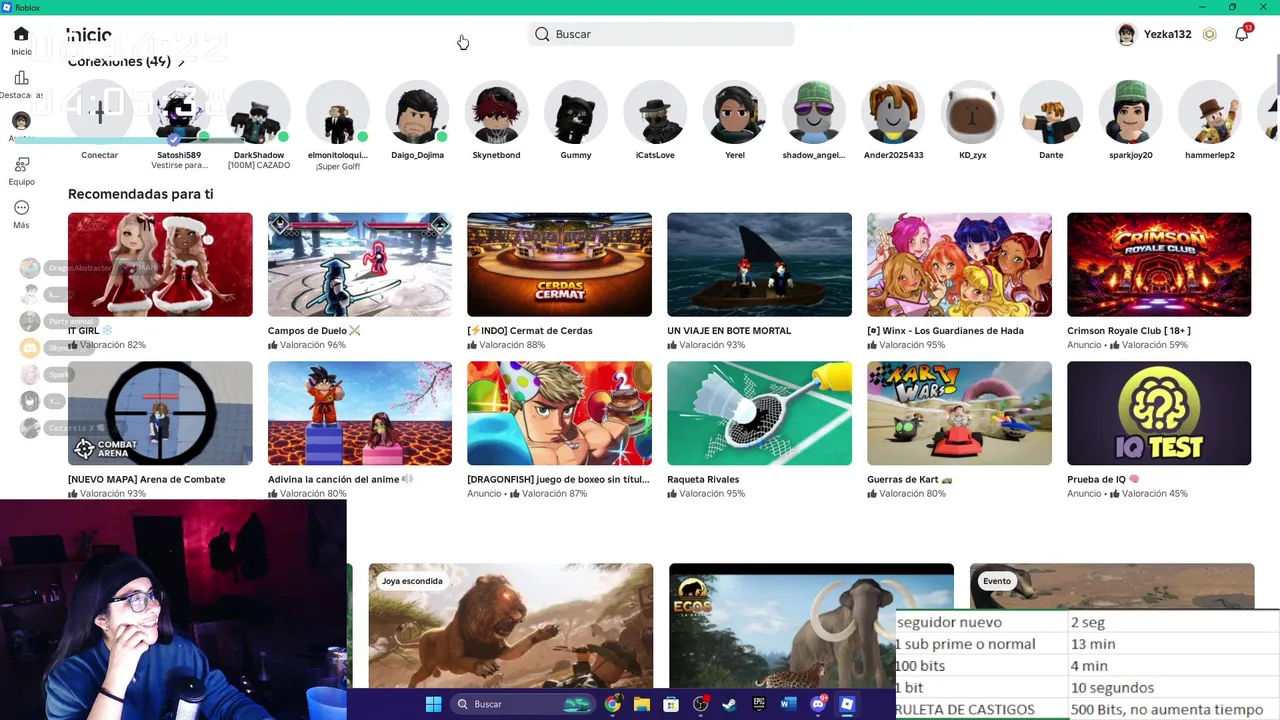1280x720 pixels.
Task: Open Yerel connection avatar
Action: tap(735, 112)
